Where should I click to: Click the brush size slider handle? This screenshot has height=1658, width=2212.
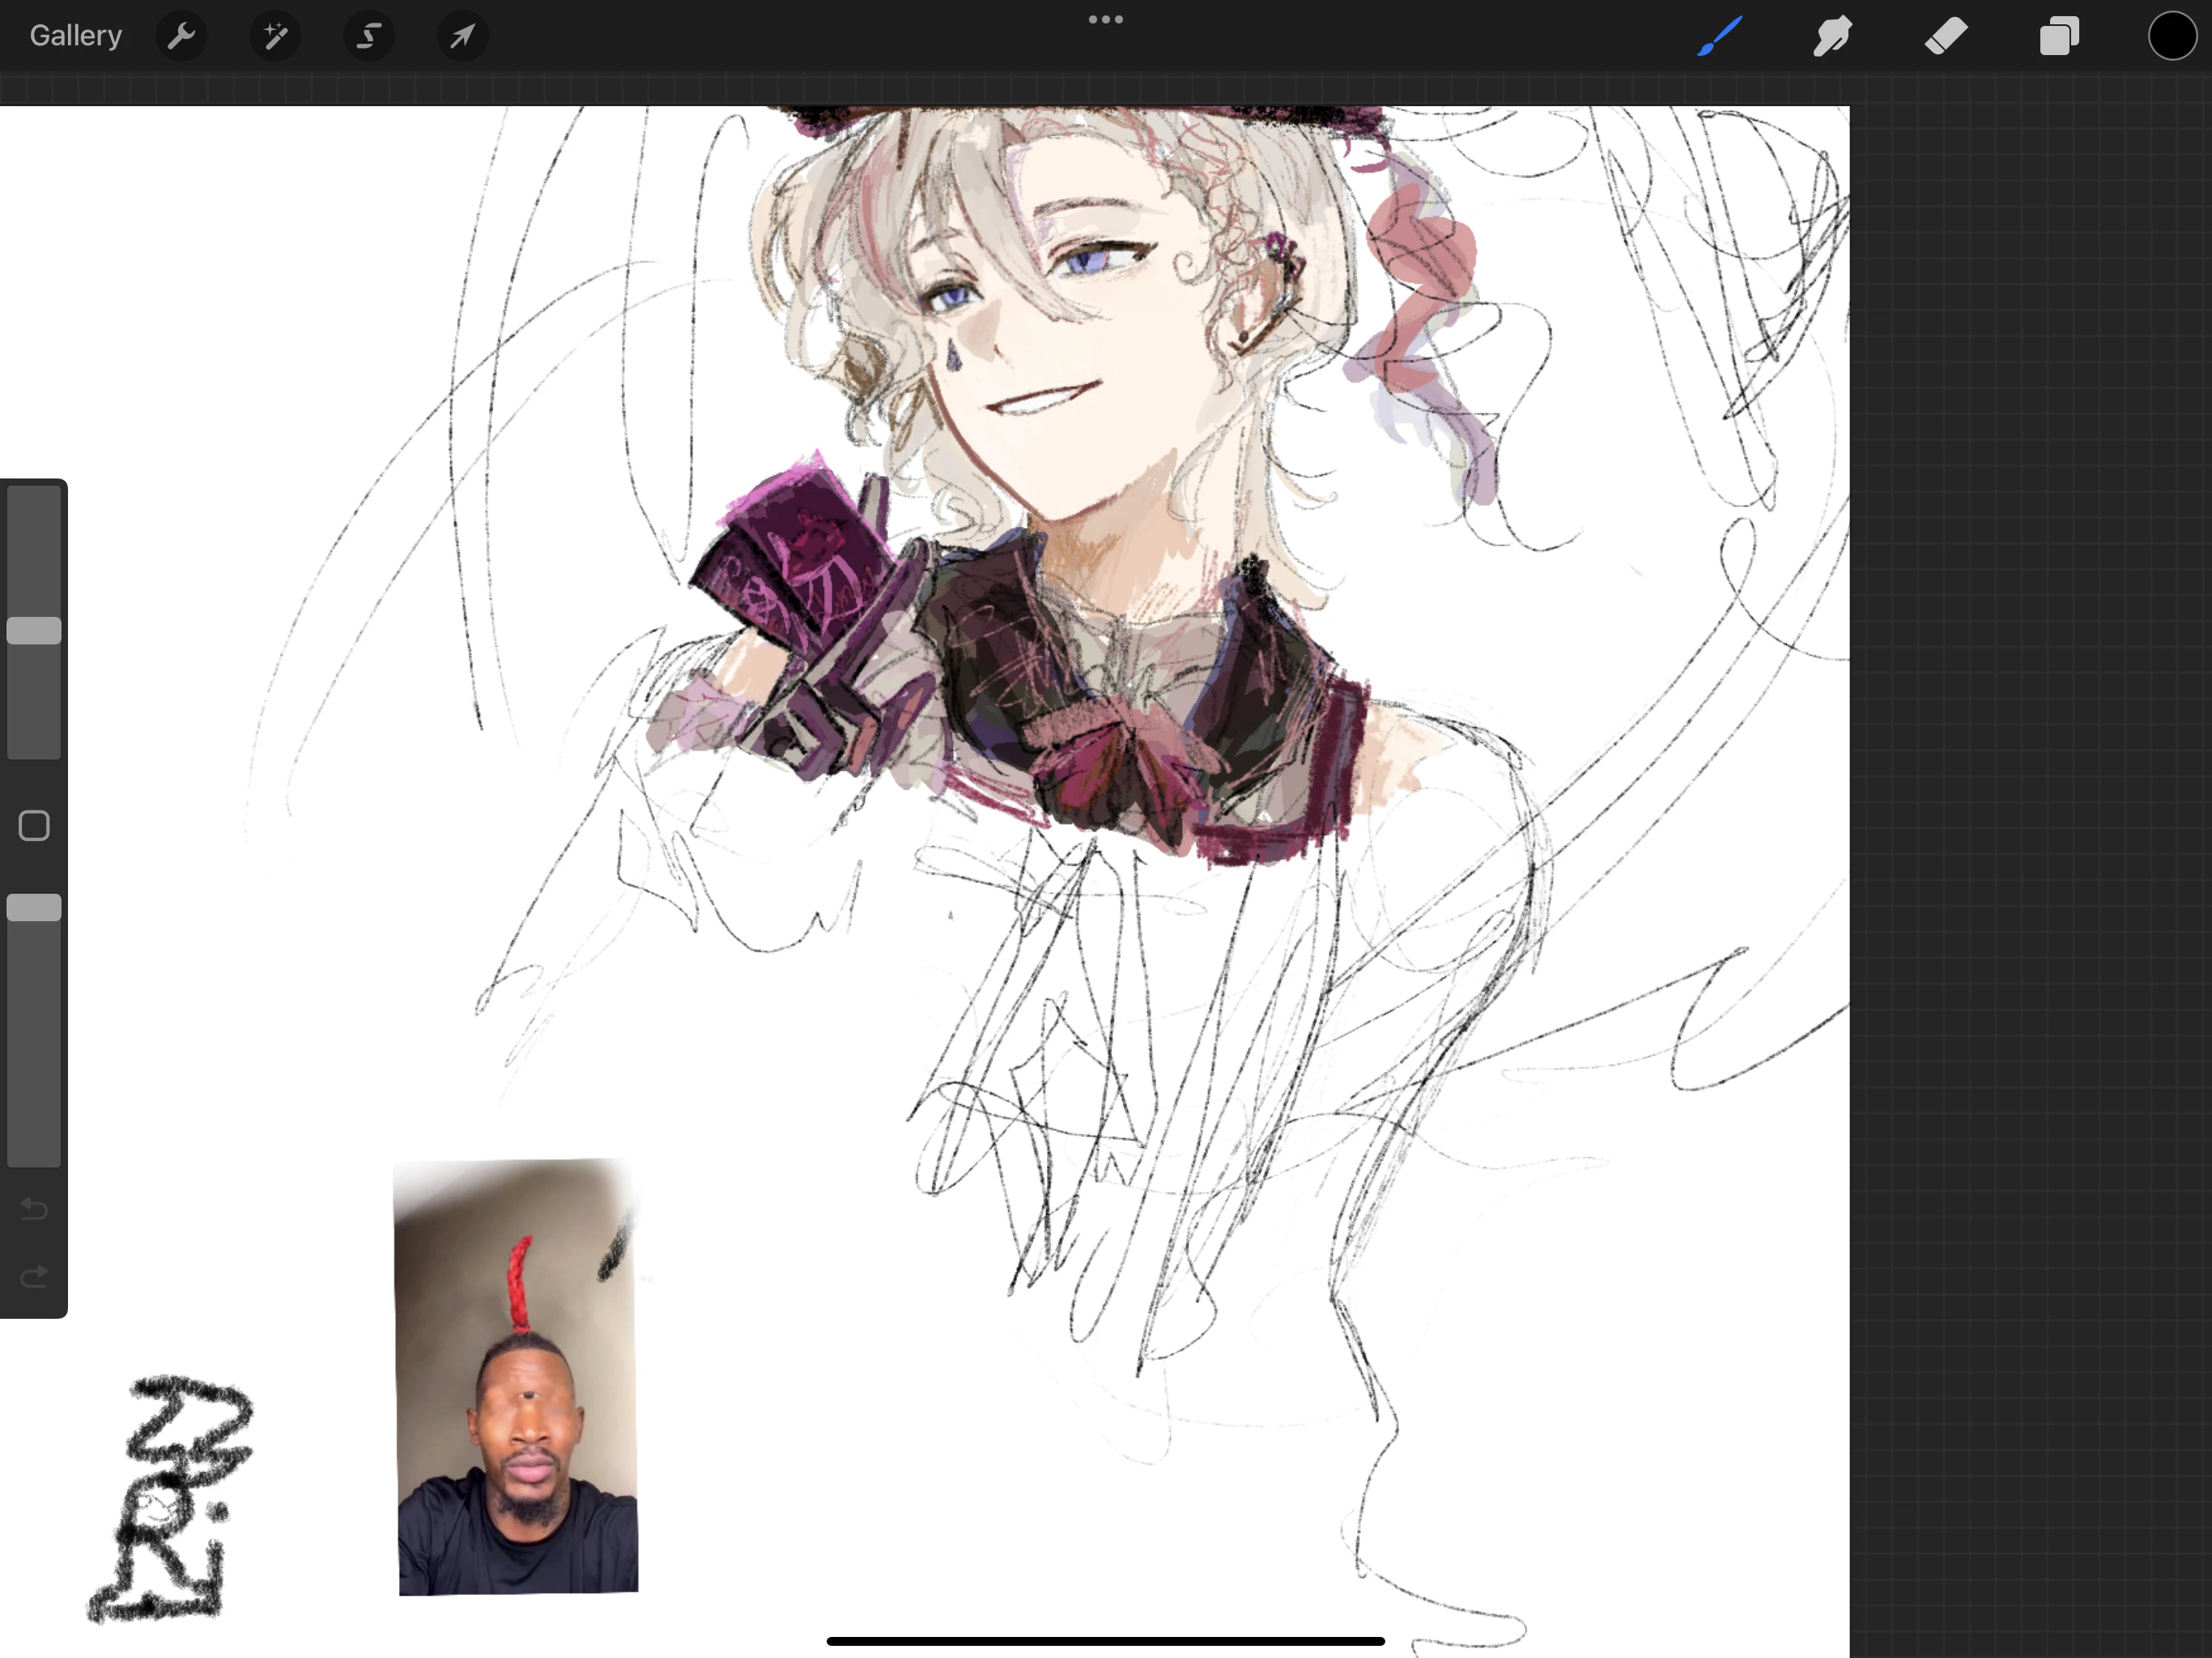[34, 630]
